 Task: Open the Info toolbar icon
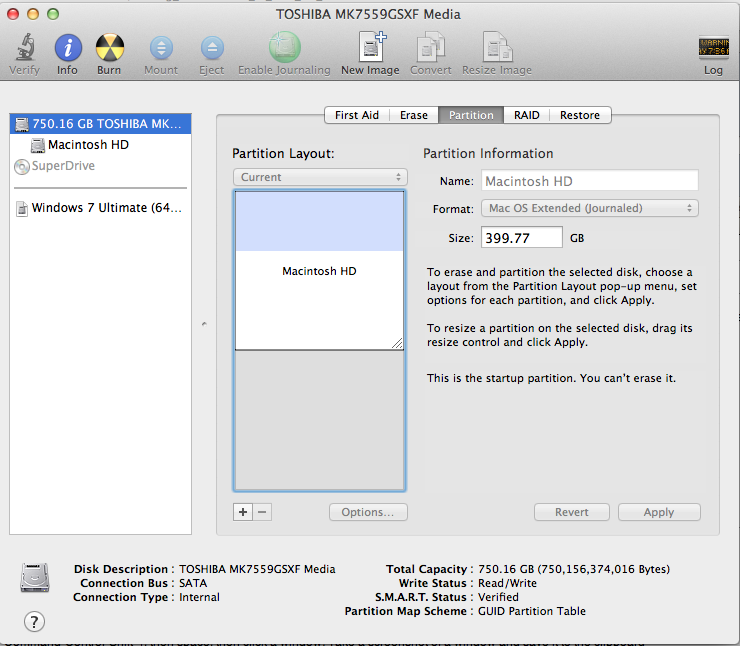(x=68, y=48)
